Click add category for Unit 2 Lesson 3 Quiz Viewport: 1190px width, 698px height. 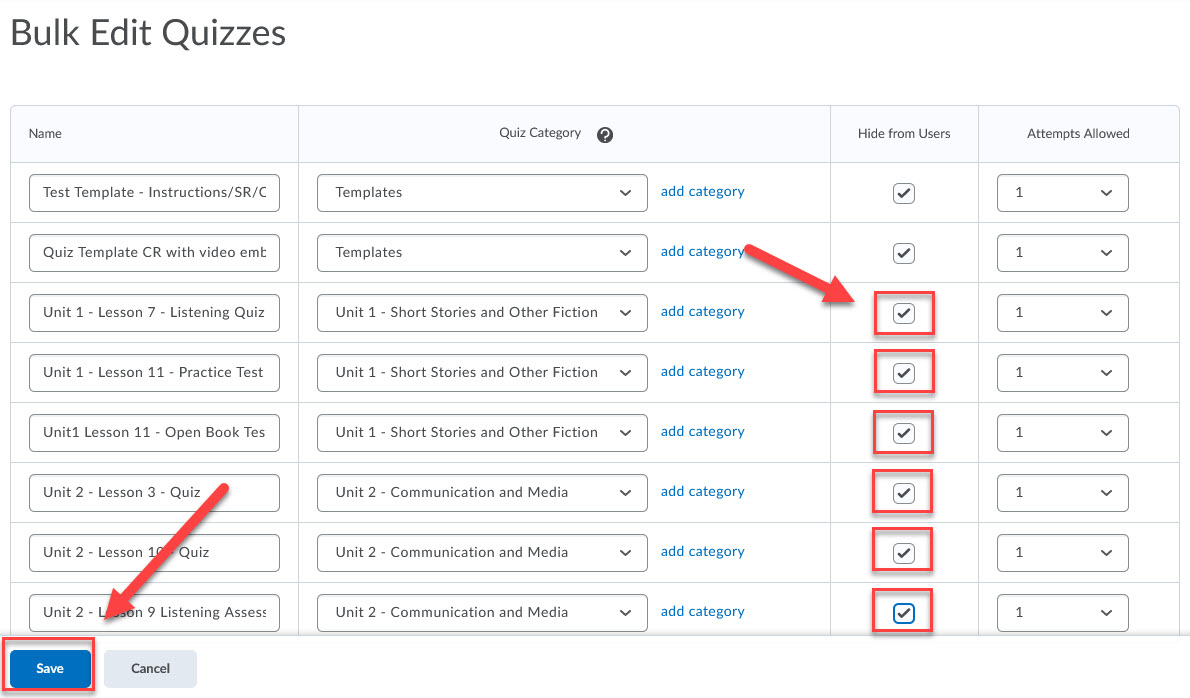(703, 492)
